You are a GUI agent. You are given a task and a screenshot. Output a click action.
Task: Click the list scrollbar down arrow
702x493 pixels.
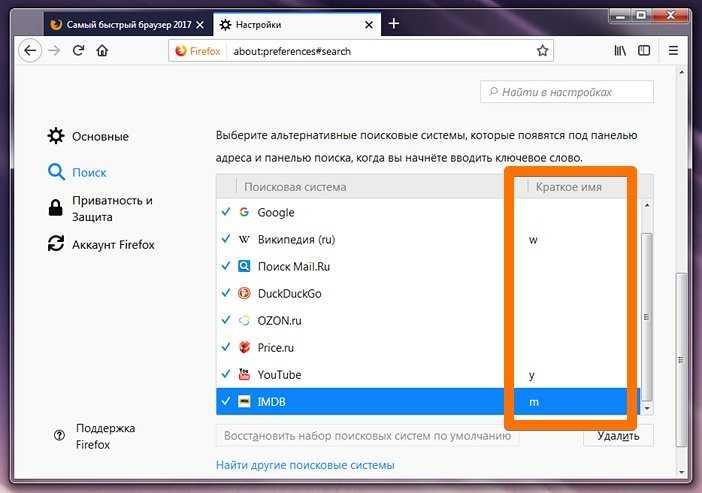click(x=646, y=408)
